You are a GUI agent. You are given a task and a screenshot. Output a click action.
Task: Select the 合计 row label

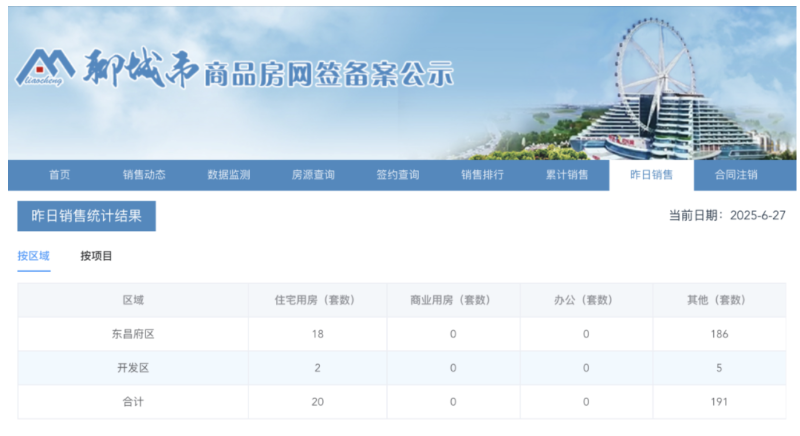coord(133,402)
